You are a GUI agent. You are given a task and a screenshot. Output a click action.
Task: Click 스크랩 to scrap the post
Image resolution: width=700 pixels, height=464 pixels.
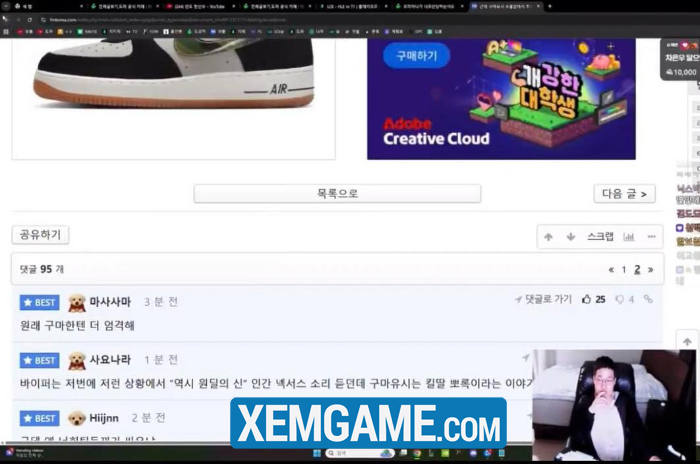[600, 237]
